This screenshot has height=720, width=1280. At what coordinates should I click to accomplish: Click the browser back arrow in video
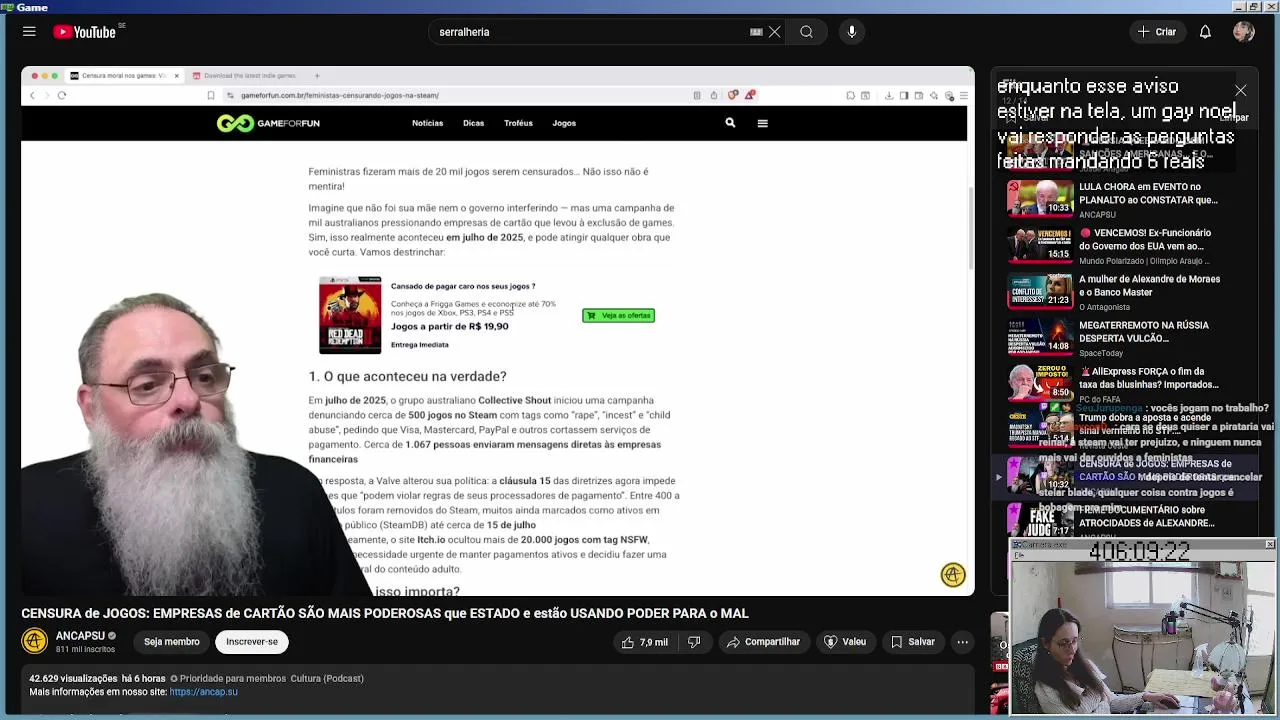[32, 95]
